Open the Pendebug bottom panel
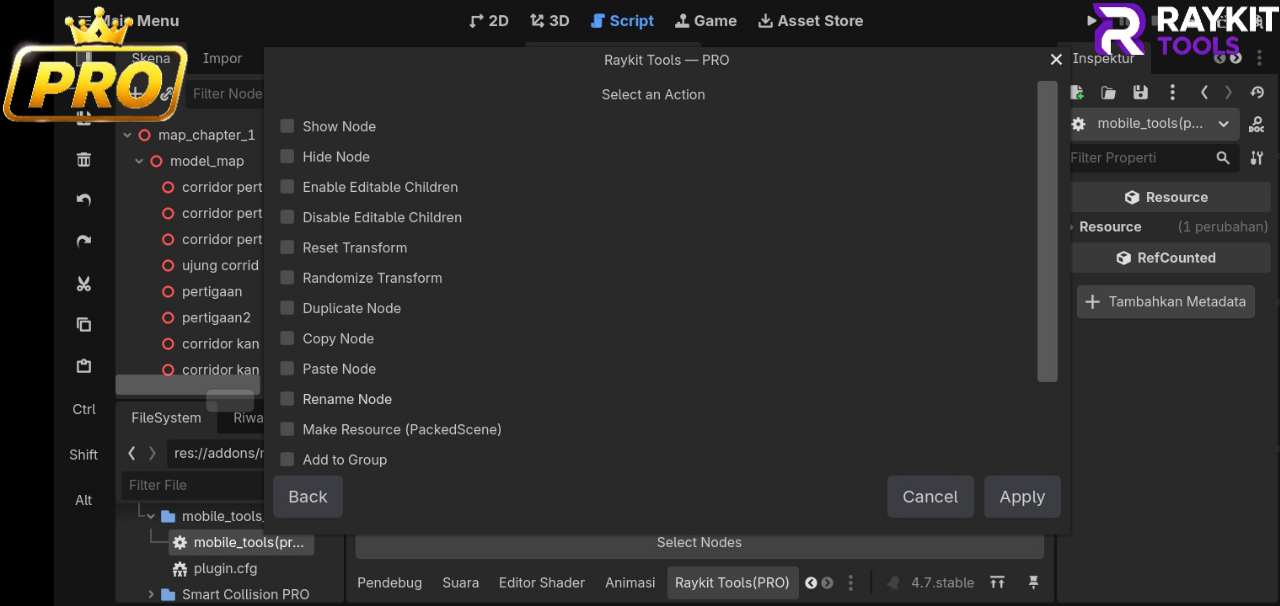Viewport: 1280px width, 606px height. click(389, 583)
